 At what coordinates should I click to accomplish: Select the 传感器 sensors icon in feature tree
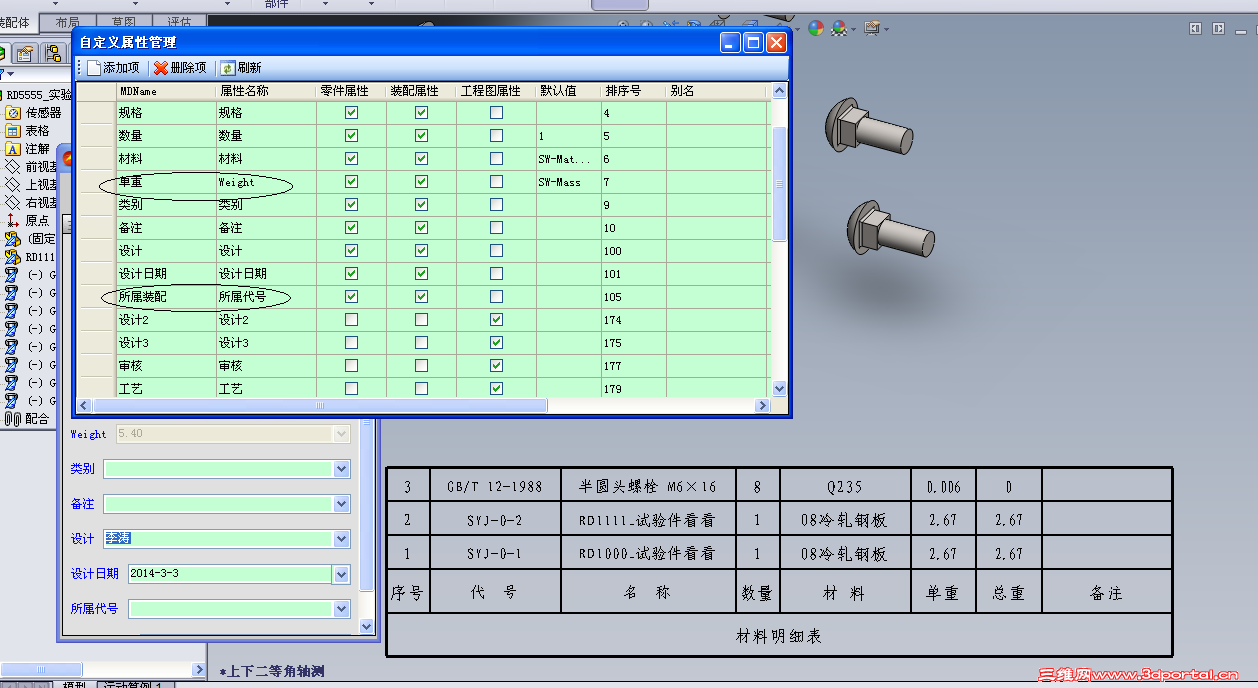pyautogui.click(x=13, y=113)
